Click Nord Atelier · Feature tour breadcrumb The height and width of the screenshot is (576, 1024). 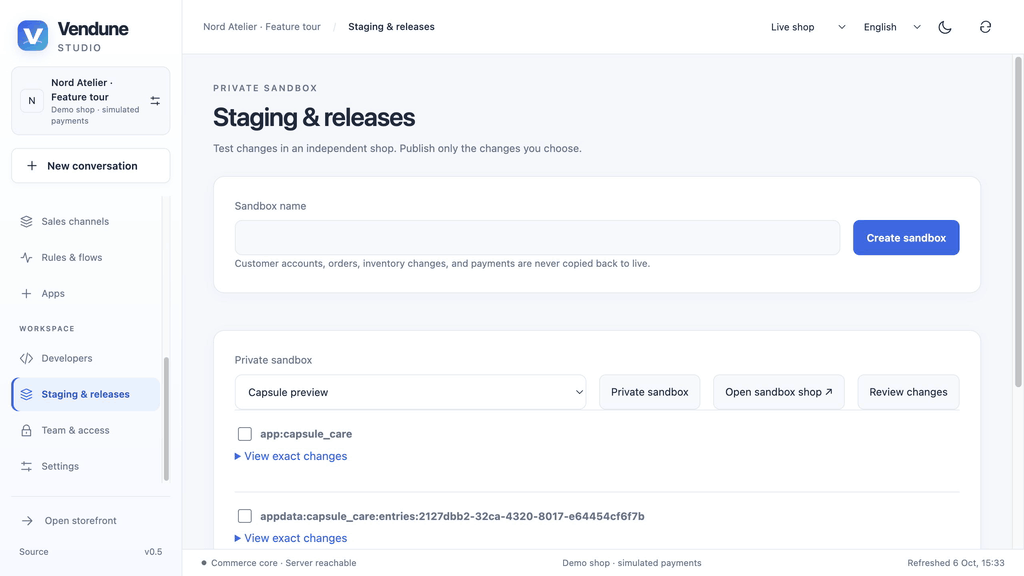pos(262,27)
